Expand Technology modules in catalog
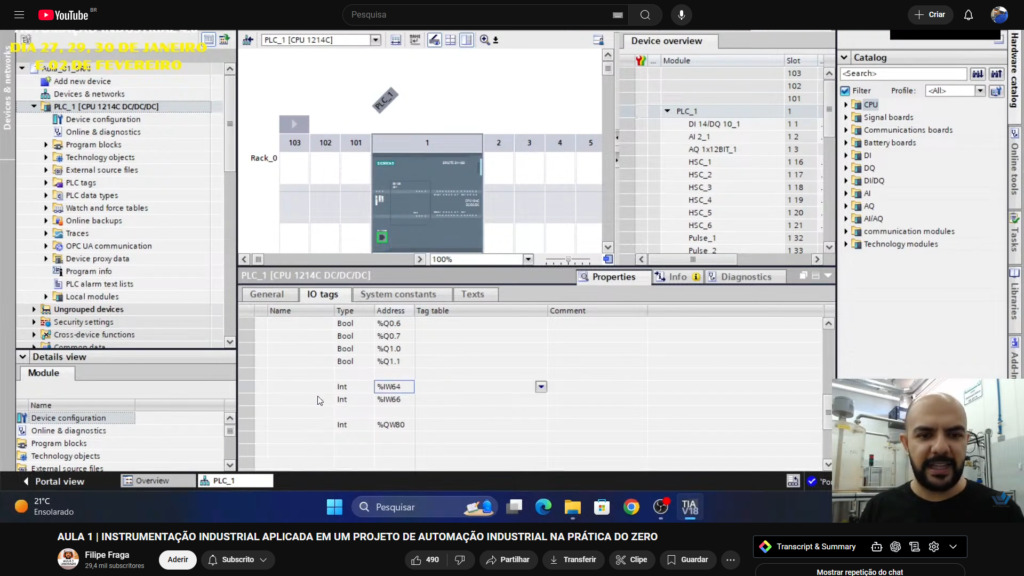1024x576 pixels. coord(846,244)
